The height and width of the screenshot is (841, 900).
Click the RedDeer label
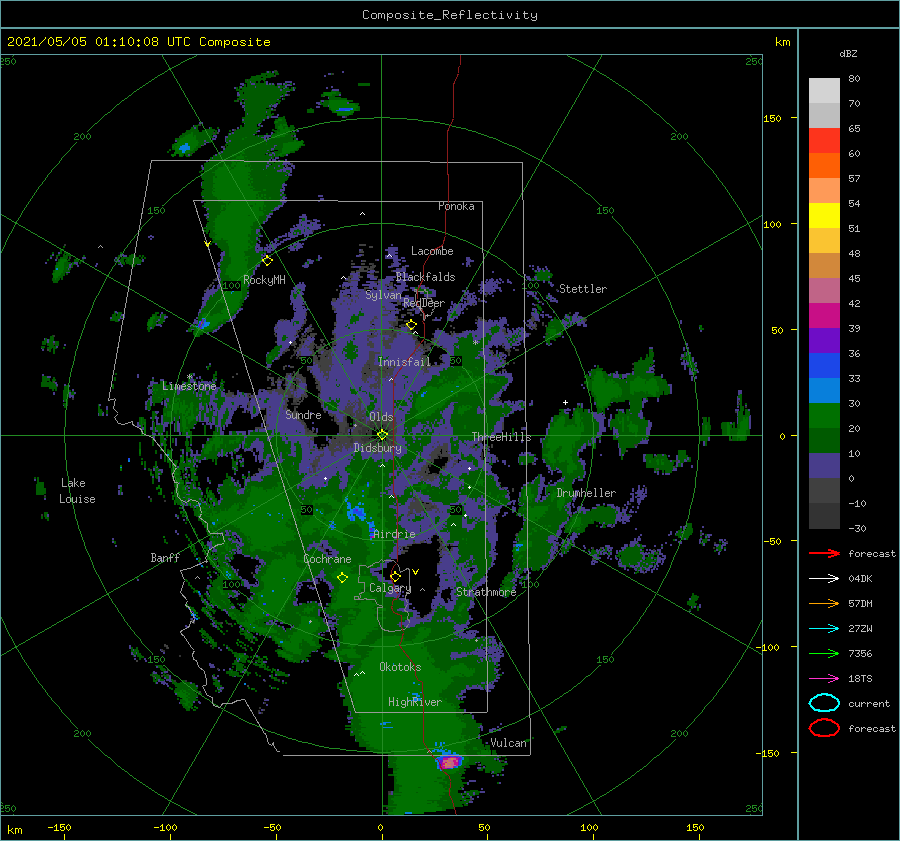pyautogui.click(x=424, y=303)
